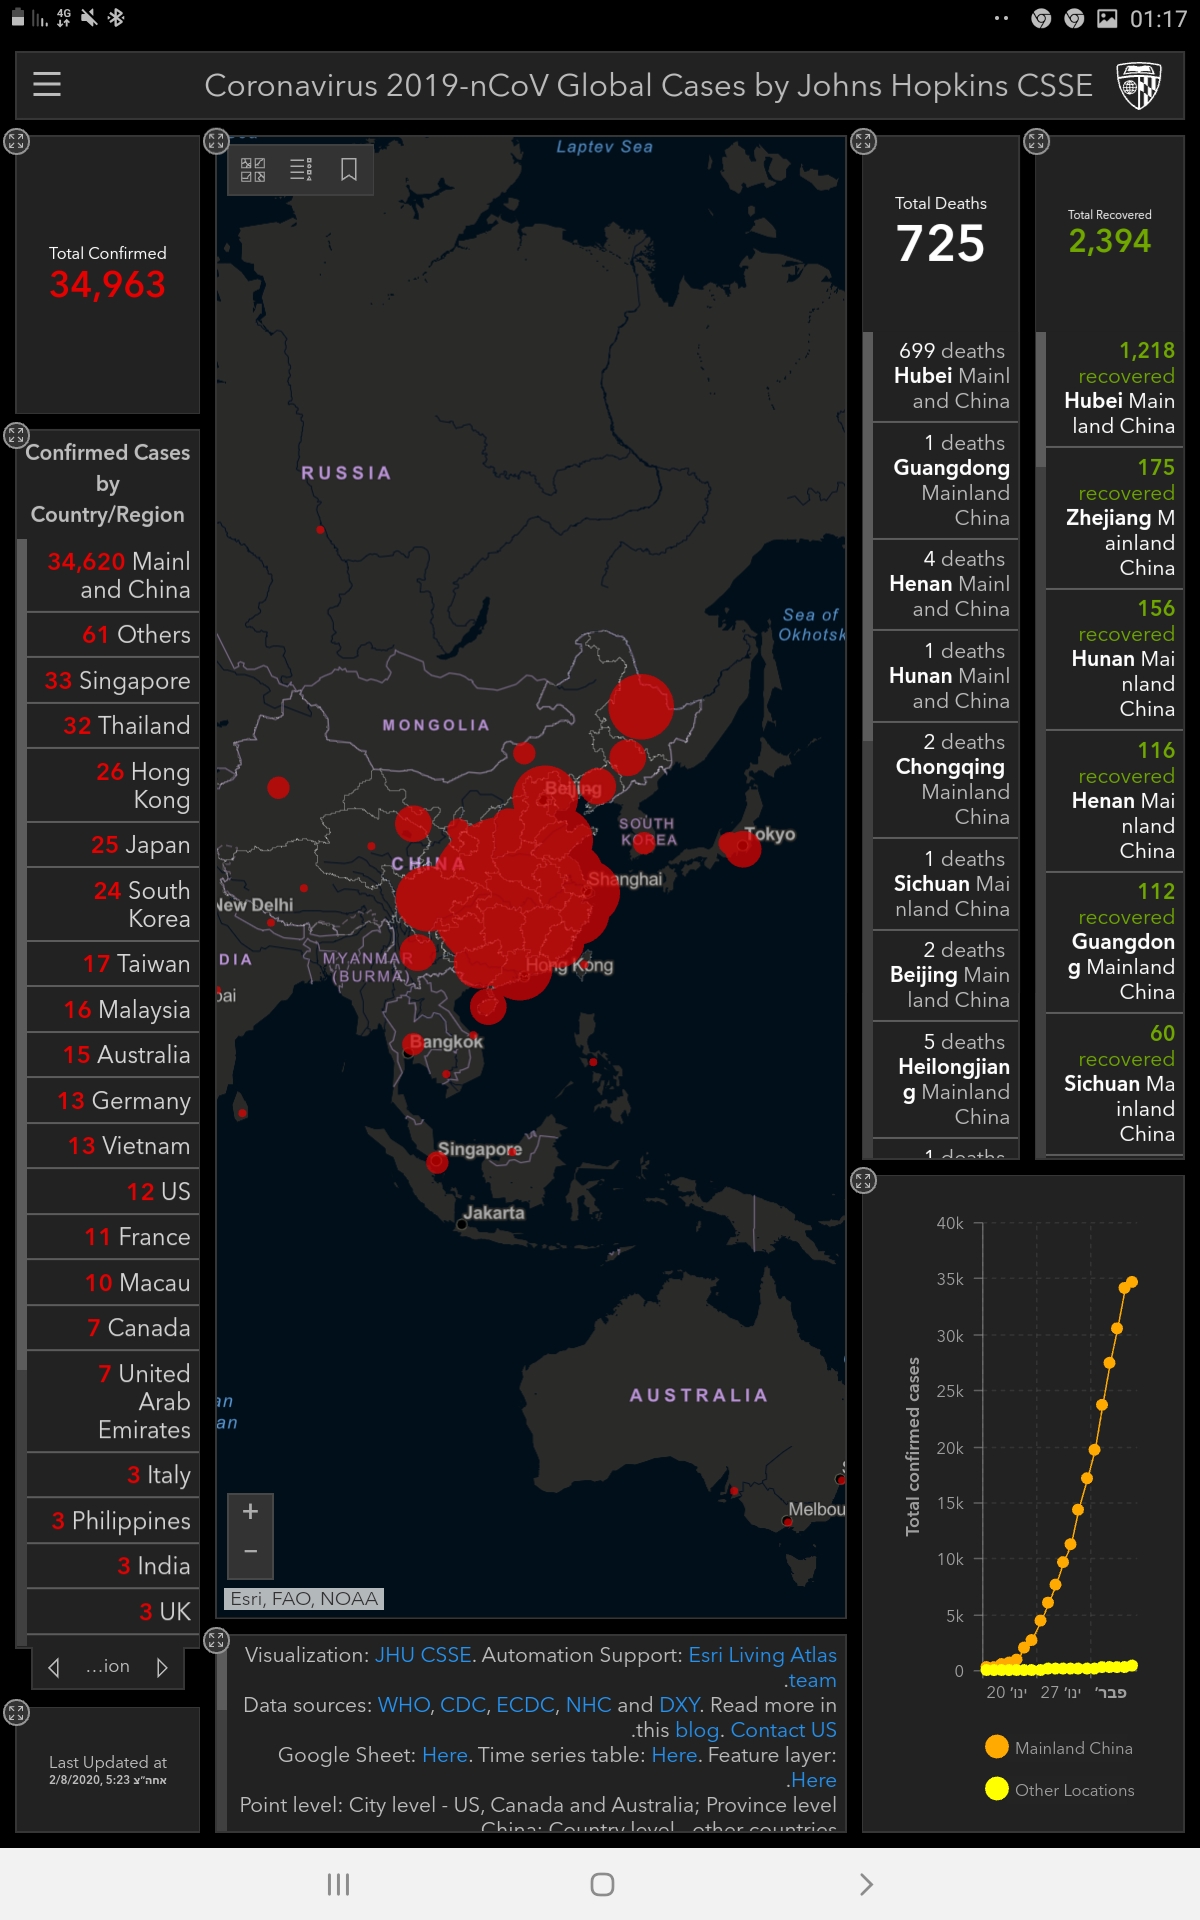This screenshot has width=1200, height=1920.
Task: Select Italy in country list
Action: coord(113,1475)
